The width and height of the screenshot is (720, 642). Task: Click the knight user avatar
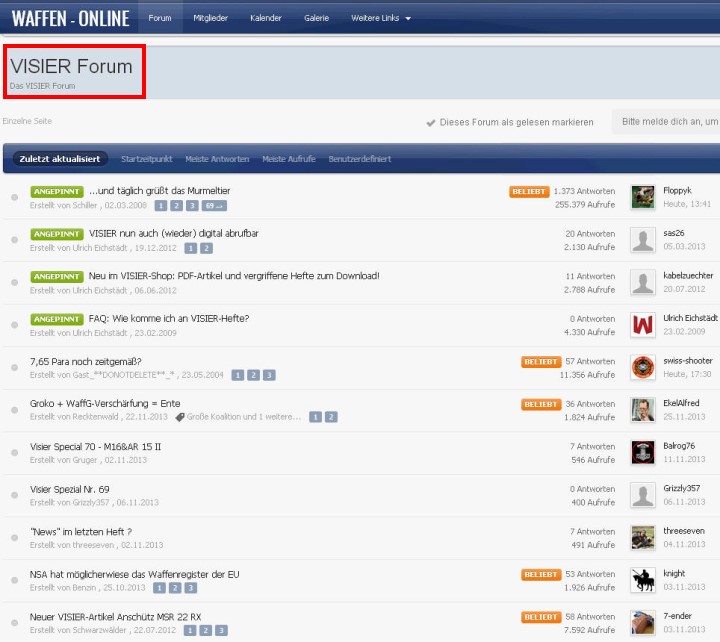pyautogui.click(x=643, y=580)
